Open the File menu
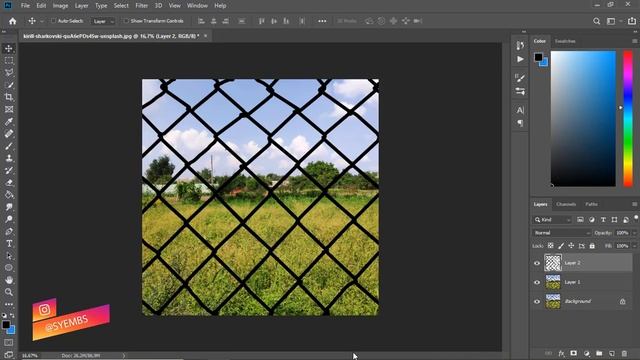The image size is (640, 360). coord(25,6)
